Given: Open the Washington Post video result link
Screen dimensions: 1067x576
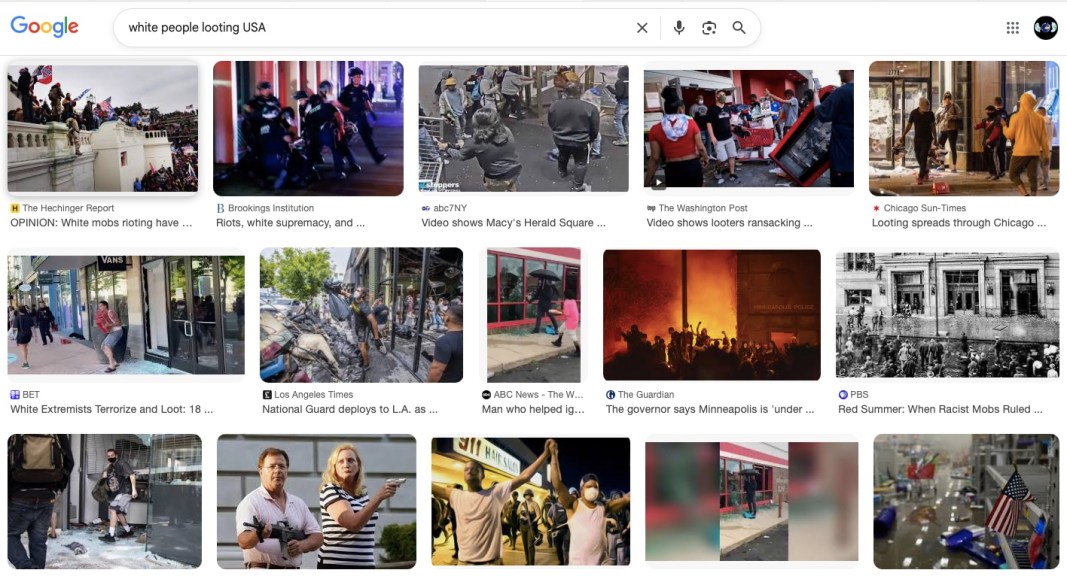Looking at the screenshot, I should tap(729, 223).
